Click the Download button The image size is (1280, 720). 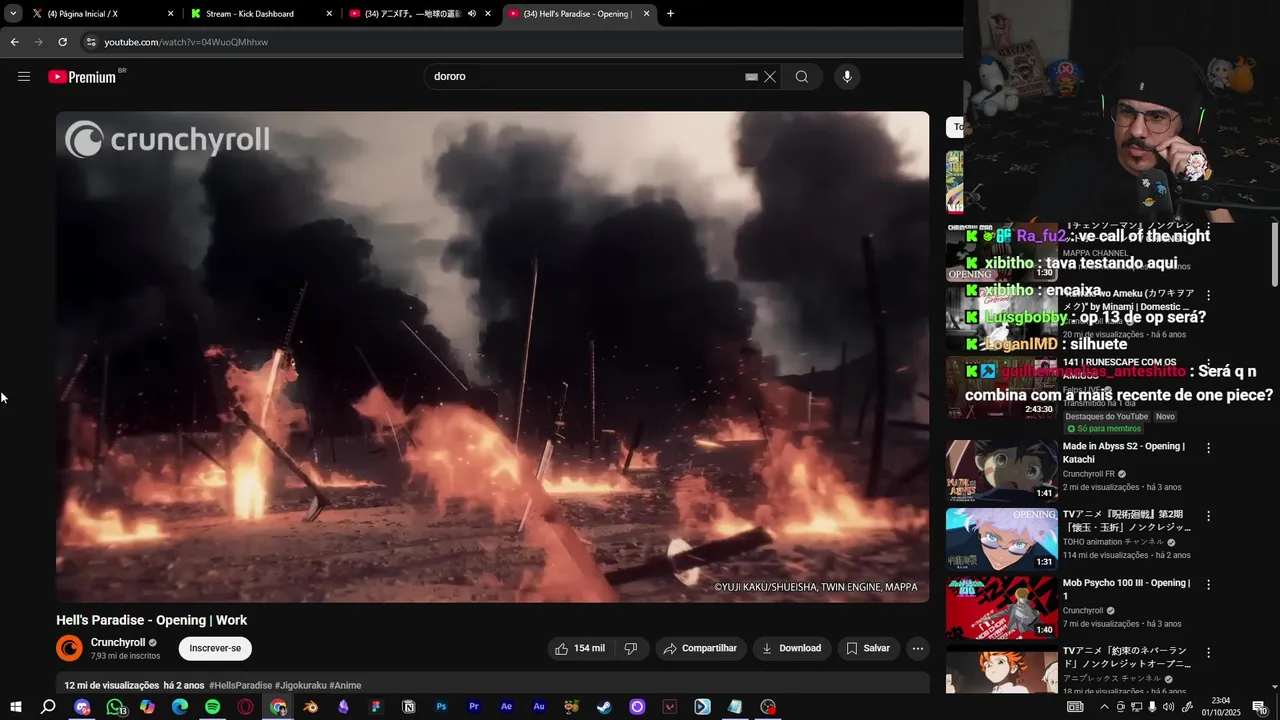[792, 648]
